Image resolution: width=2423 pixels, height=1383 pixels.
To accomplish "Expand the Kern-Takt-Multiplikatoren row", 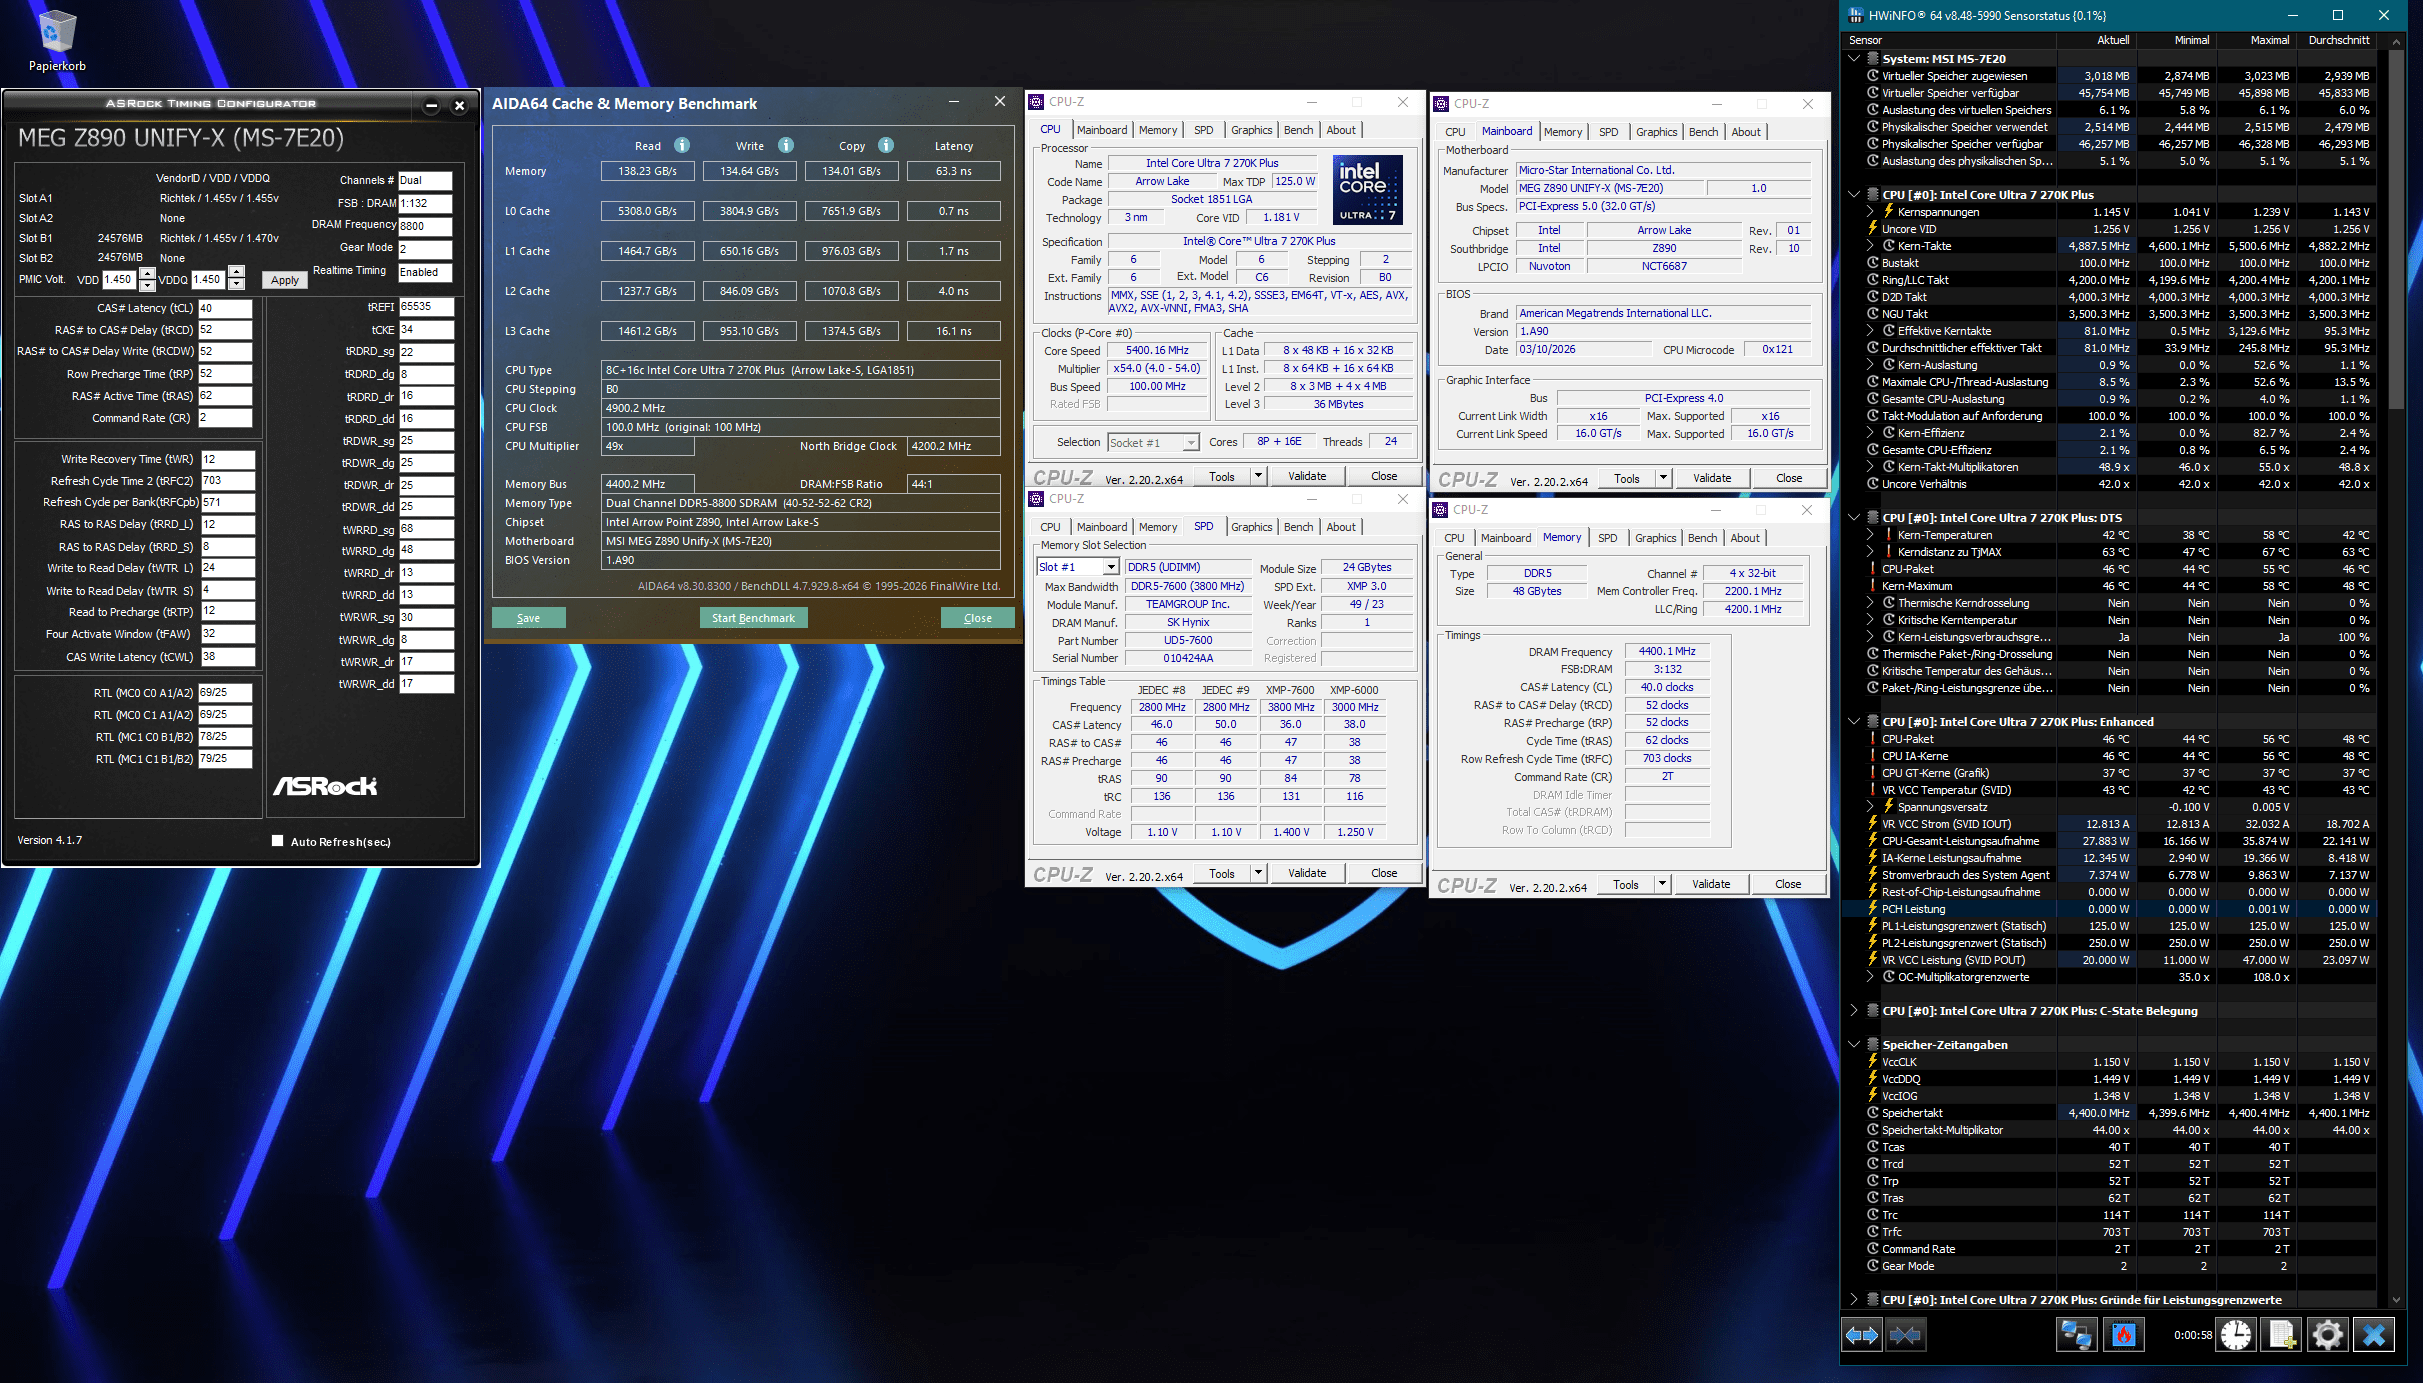I will 1870,467.
